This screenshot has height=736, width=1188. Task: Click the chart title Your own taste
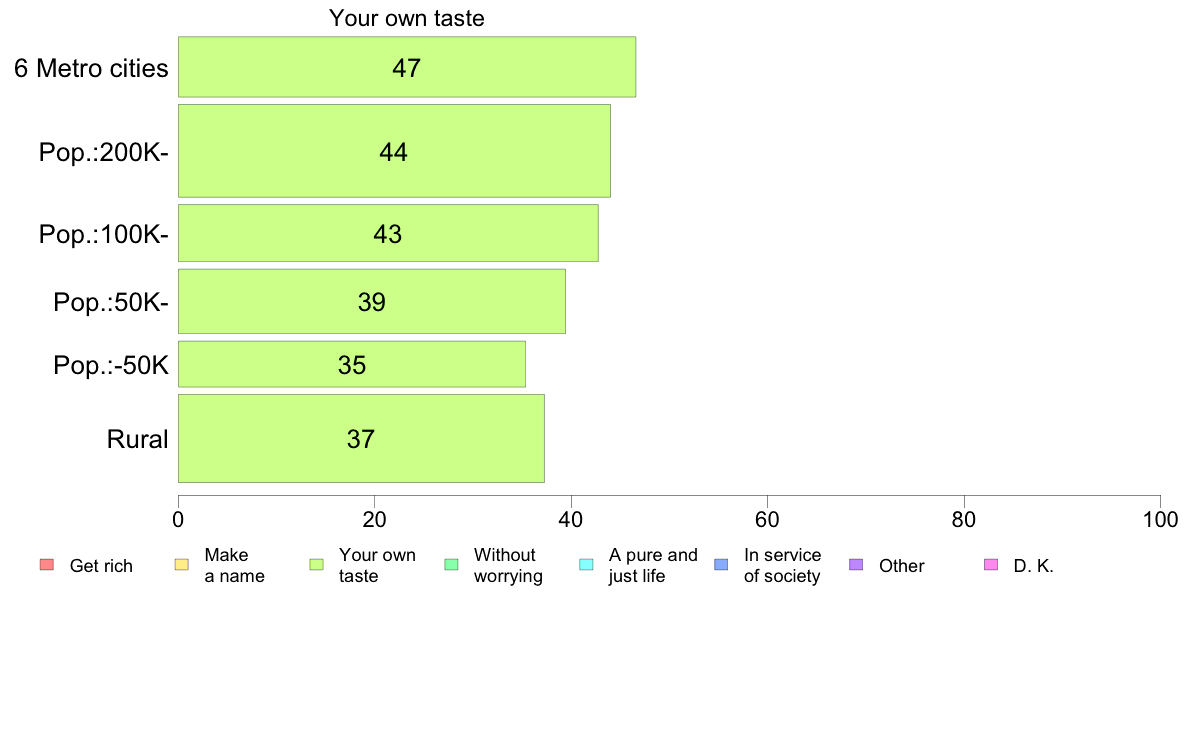(x=407, y=18)
